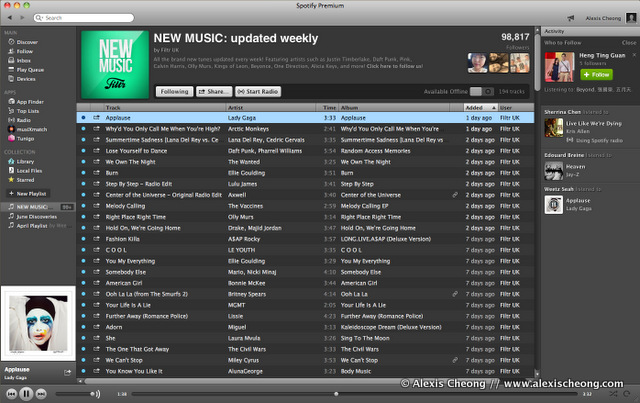Pause the current track
The width and height of the screenshot is (640, 403).
click(x=26, y=394)
